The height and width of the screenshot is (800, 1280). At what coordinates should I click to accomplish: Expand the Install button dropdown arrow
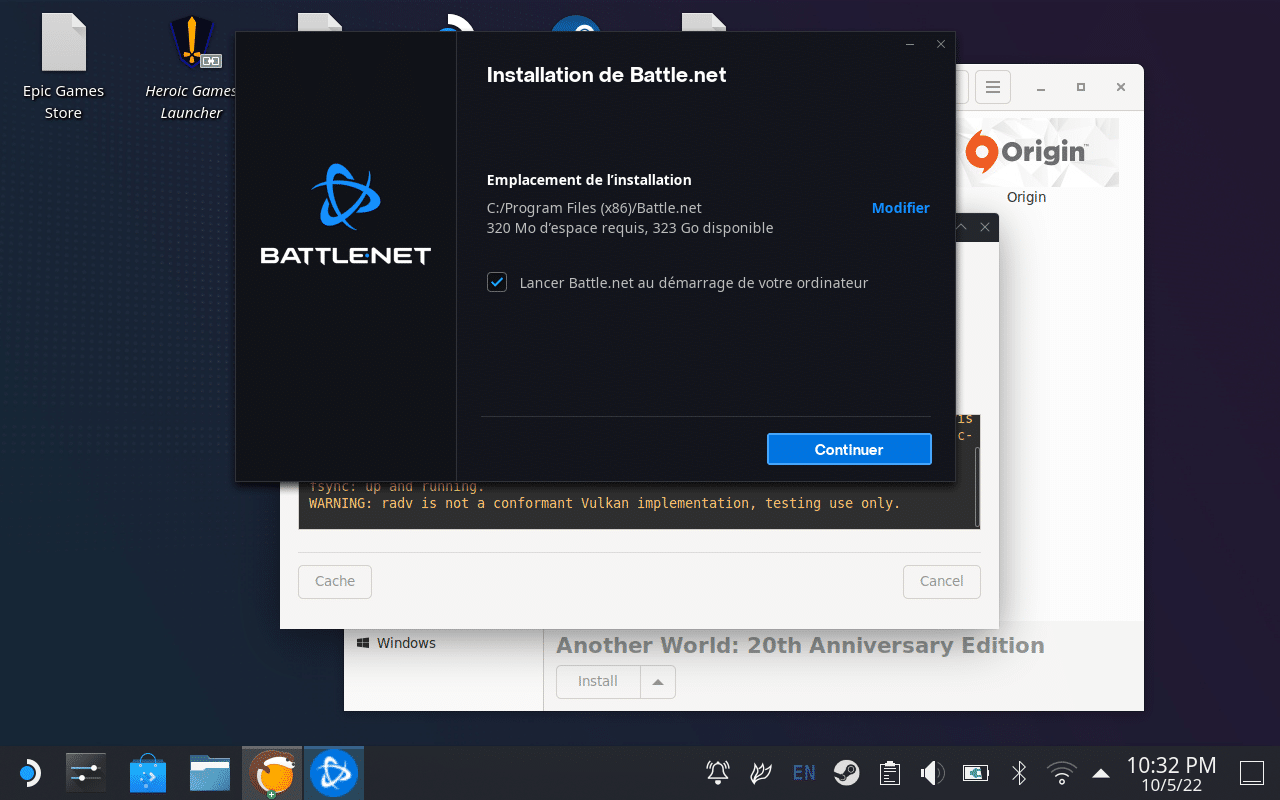click(x=658, y=681)
